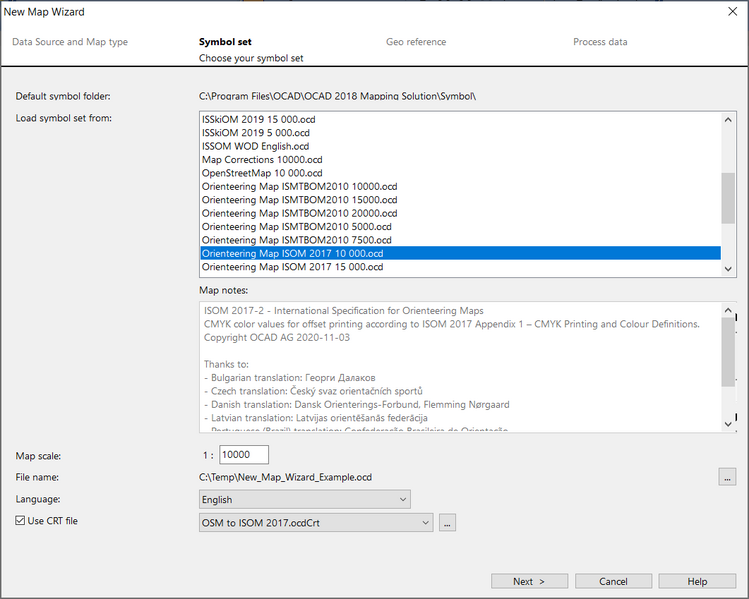Screen dimensions: 749x599
Task: Click the default symbol folder path
Action: pyautogui.click(x=337, y=96)
